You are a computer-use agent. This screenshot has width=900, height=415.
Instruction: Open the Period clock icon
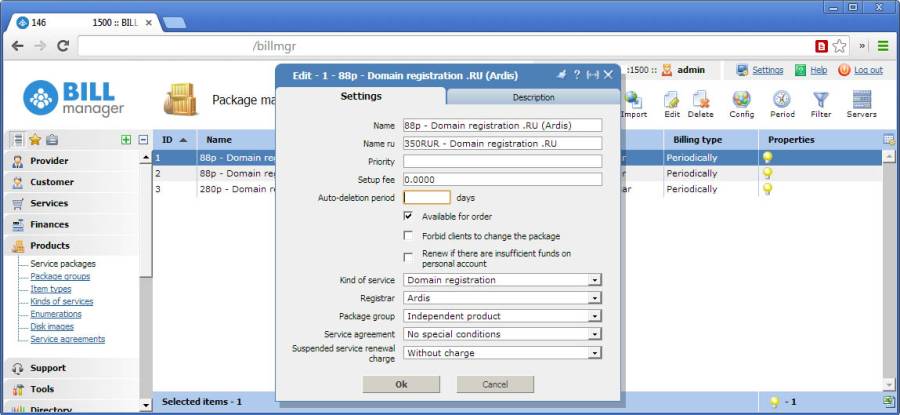(782, 100)
